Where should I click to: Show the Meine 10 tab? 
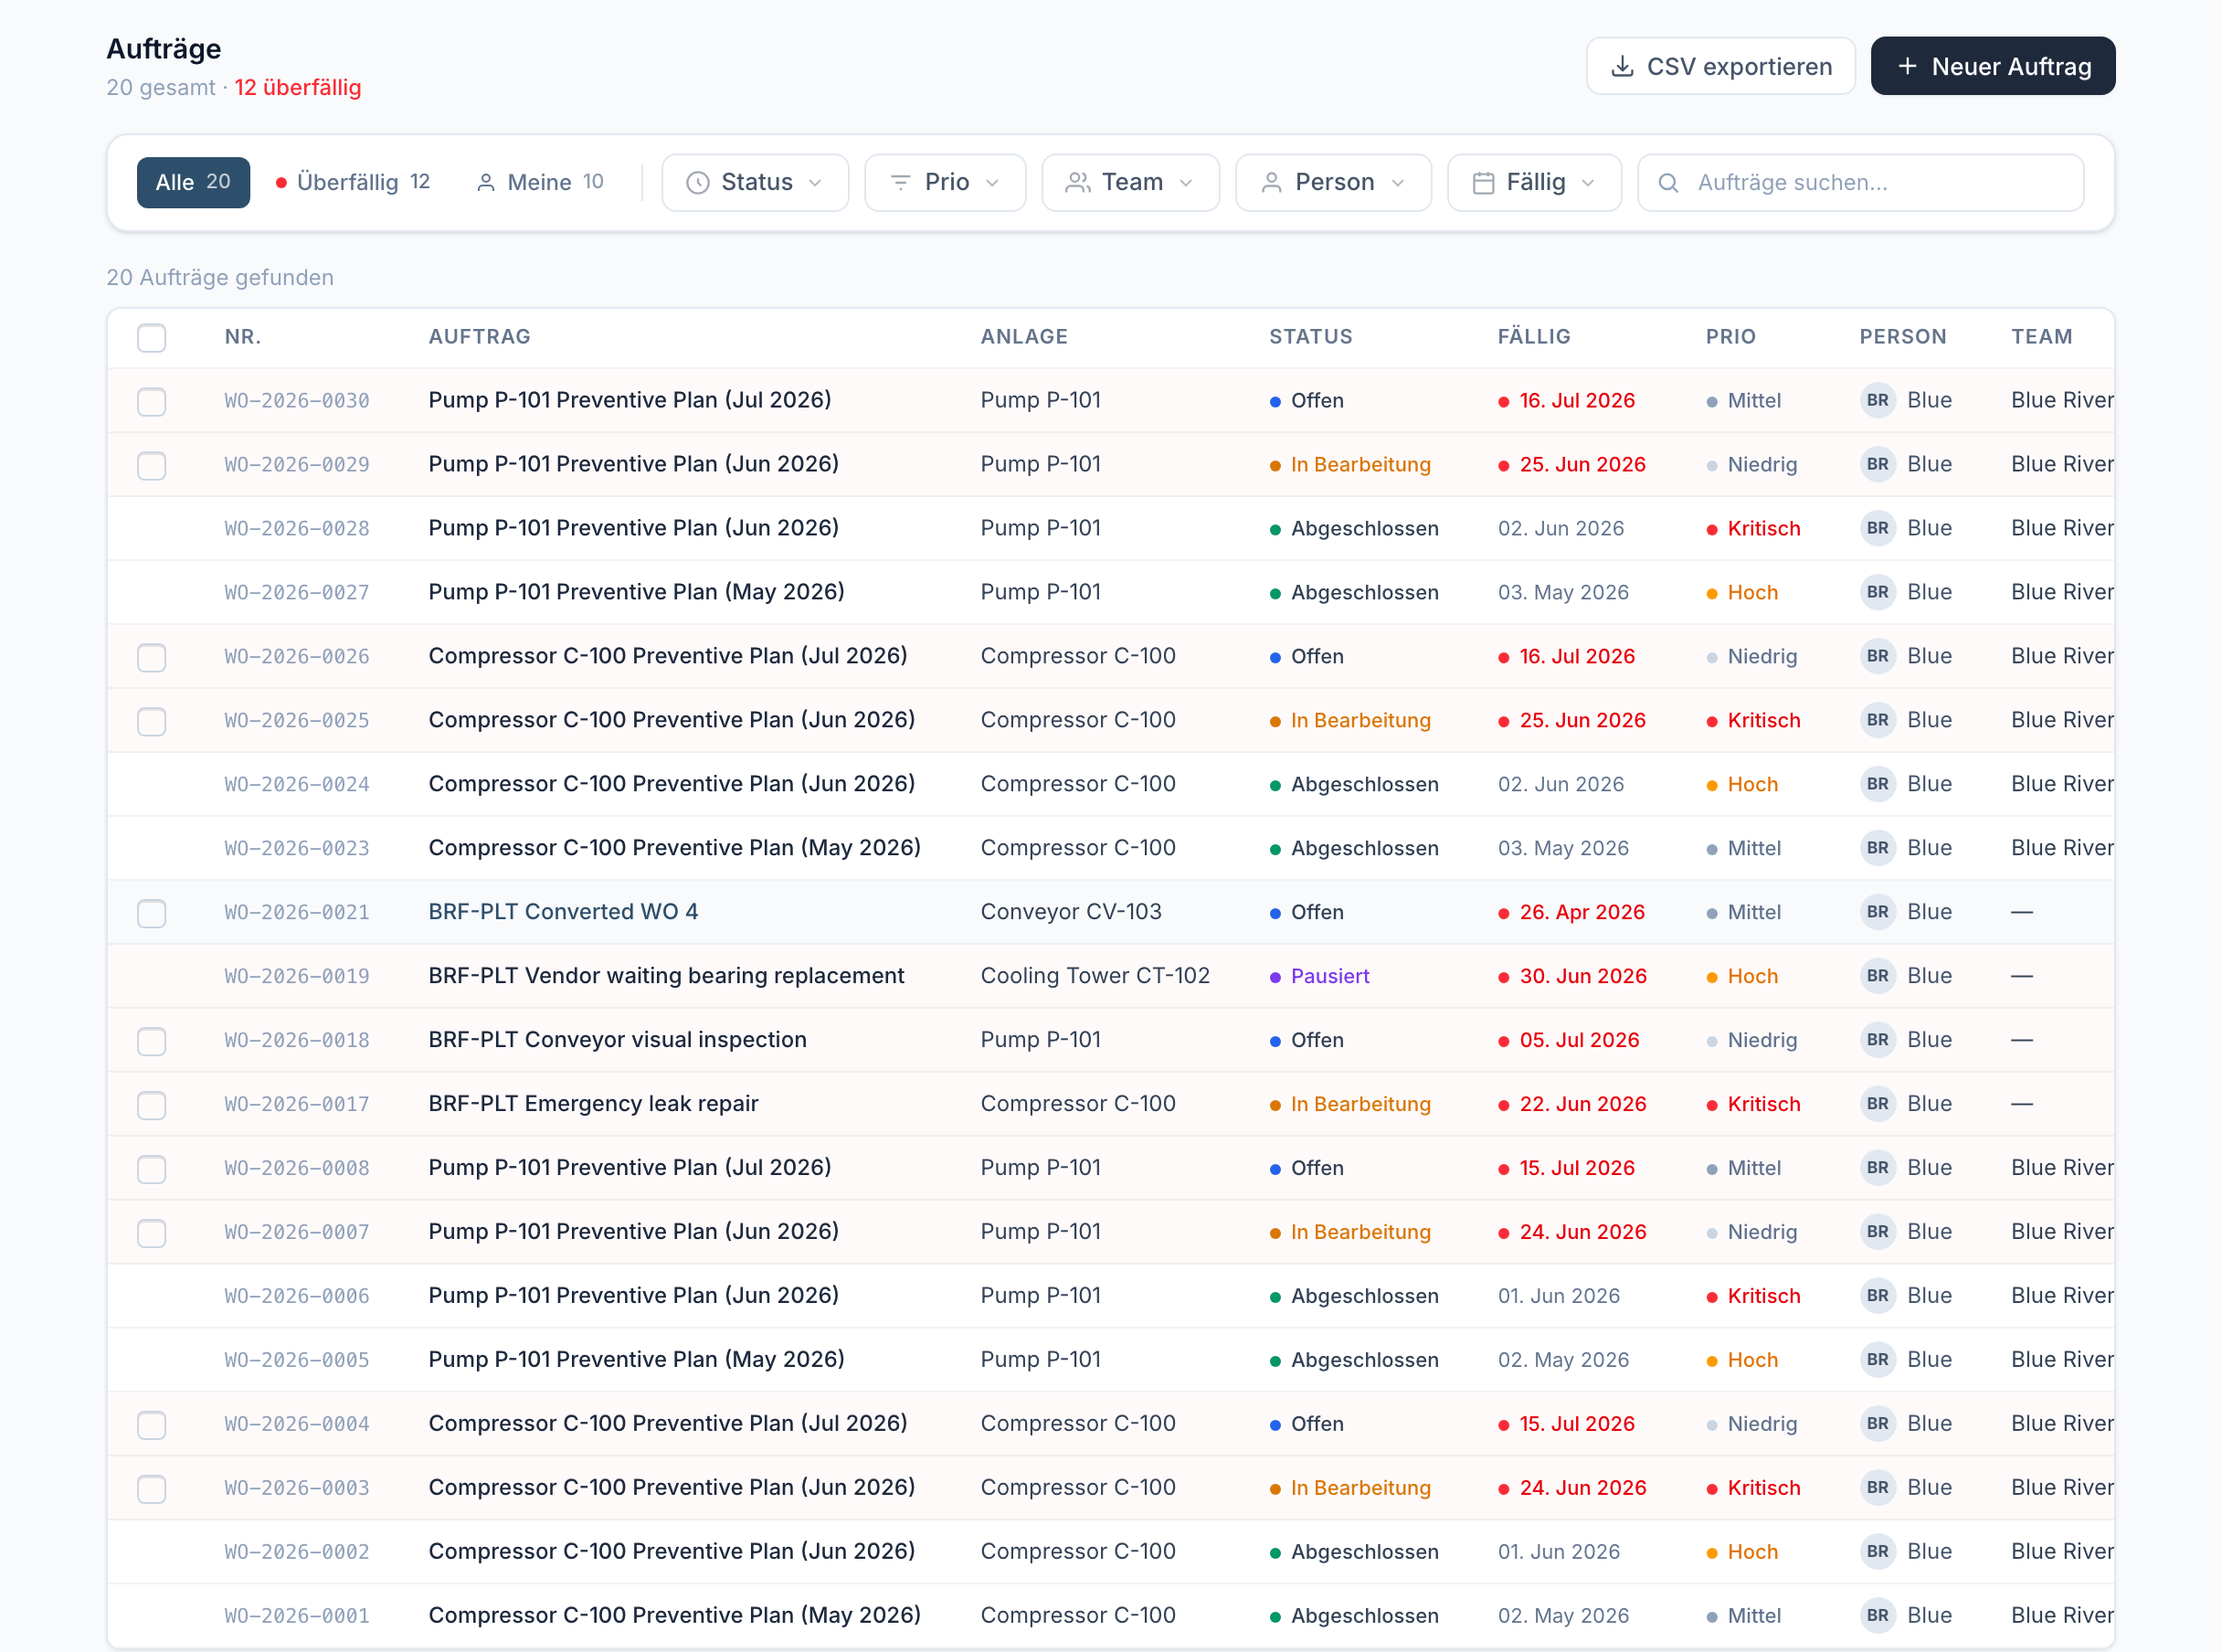coord(540,182)
